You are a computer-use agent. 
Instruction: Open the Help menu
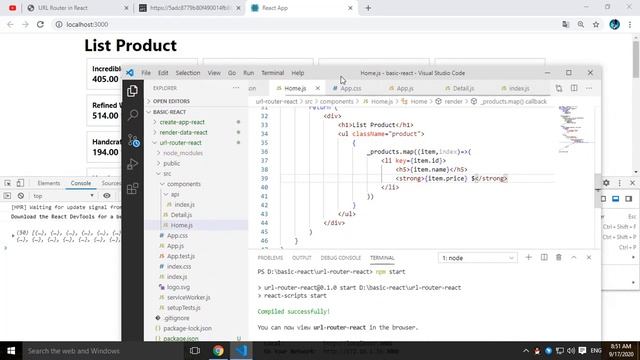(x=298, y=73)
